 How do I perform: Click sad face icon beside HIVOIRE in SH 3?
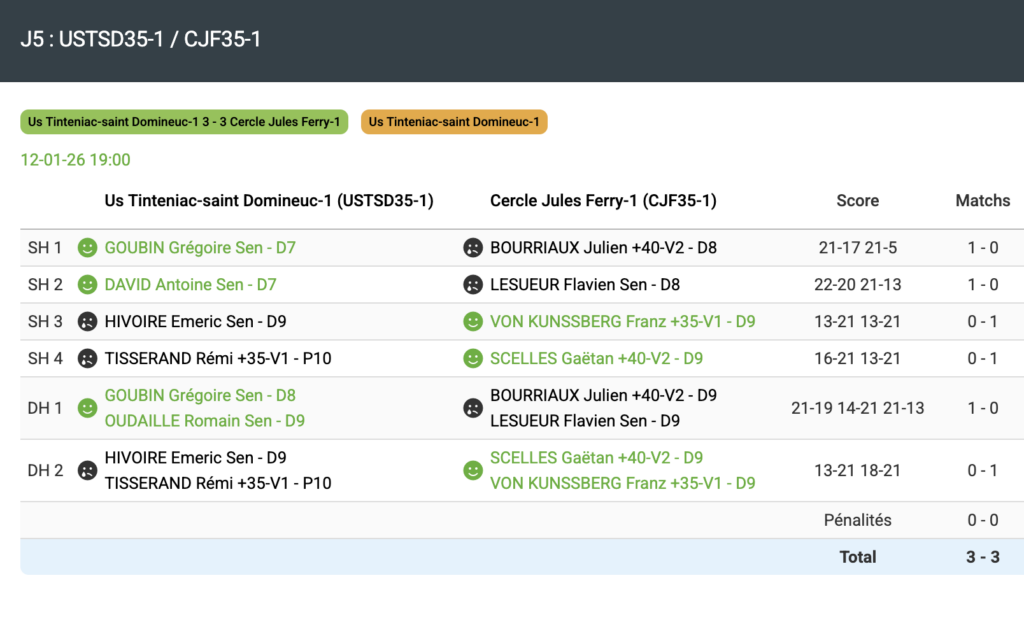pyautogui.click(x=88, y=321)
